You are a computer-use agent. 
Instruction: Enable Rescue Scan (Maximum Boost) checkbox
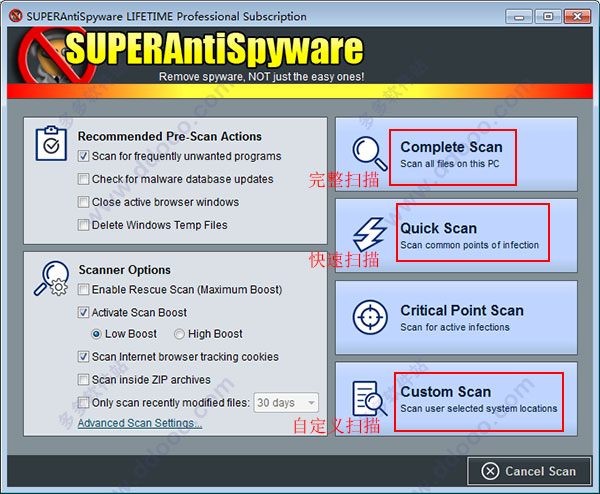83,289
